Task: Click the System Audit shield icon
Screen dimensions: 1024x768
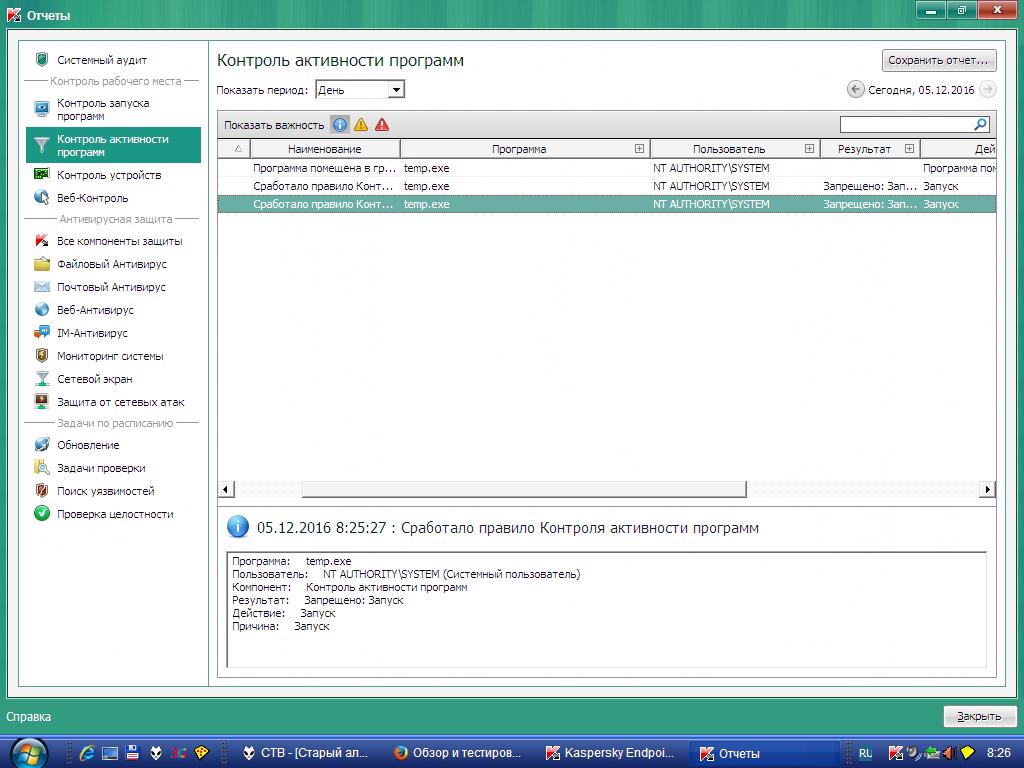Action: pyautogui.click(x=42, y=60)
